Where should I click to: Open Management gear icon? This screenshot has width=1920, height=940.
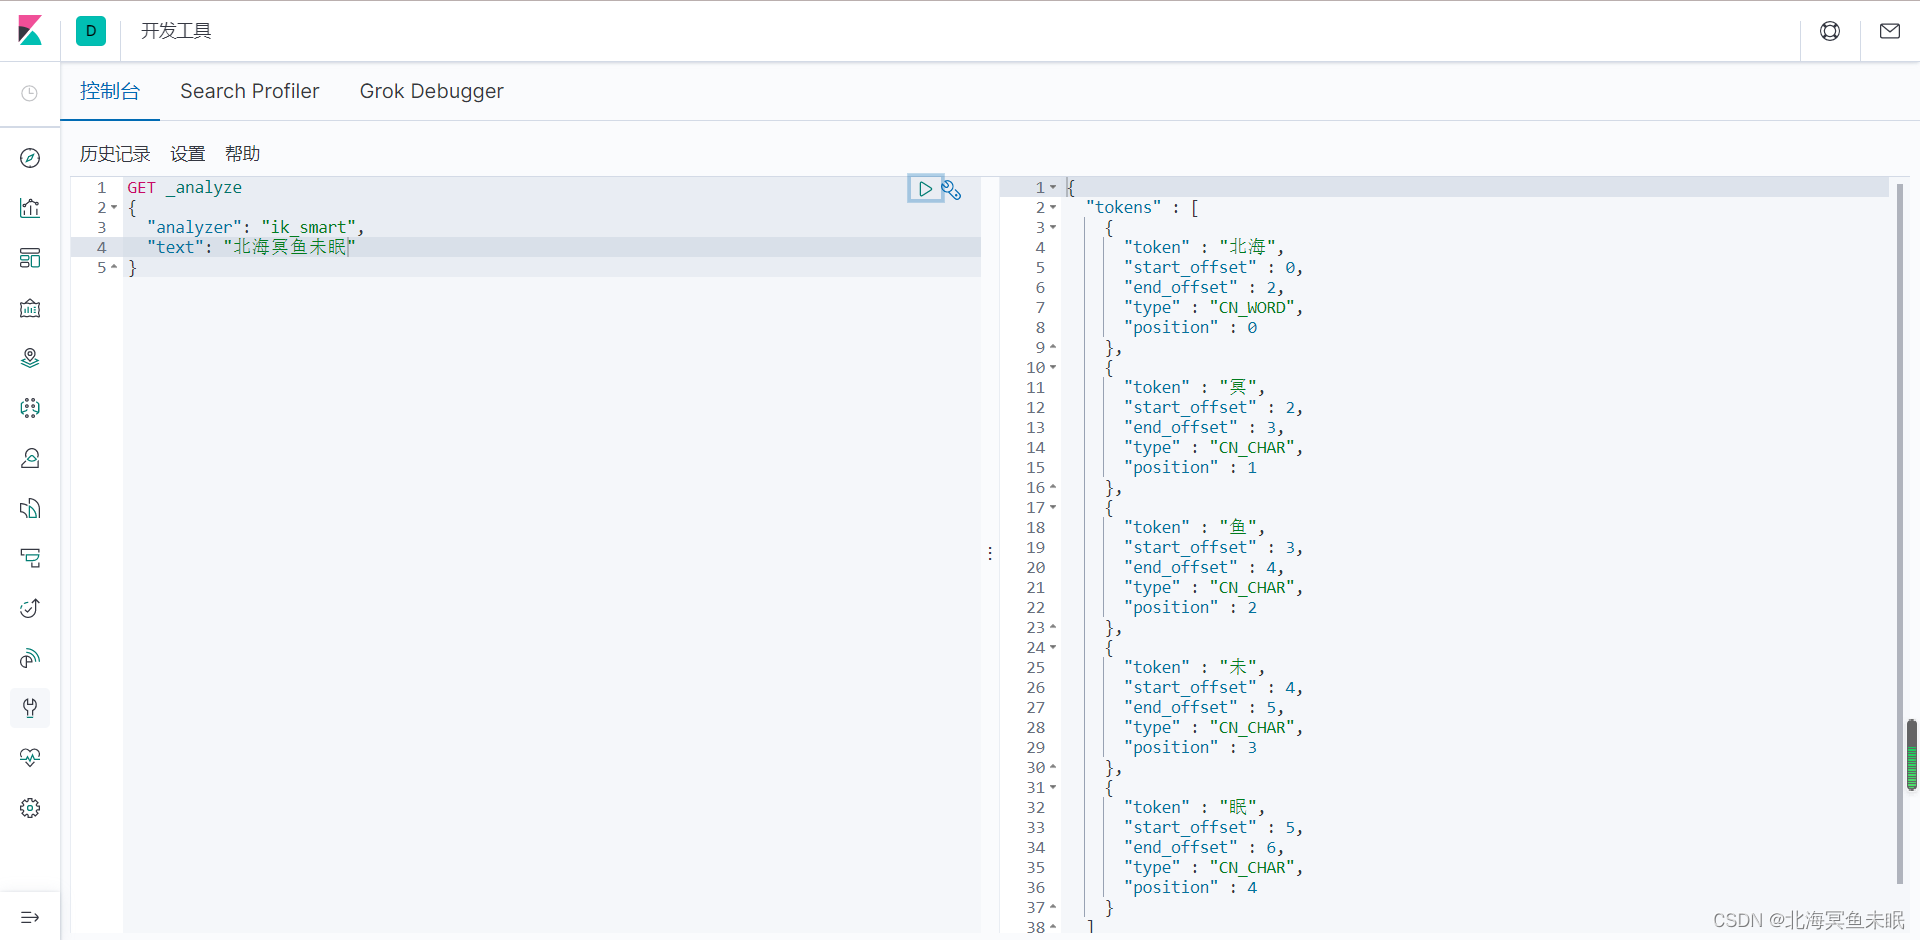[x=30, y=808]
